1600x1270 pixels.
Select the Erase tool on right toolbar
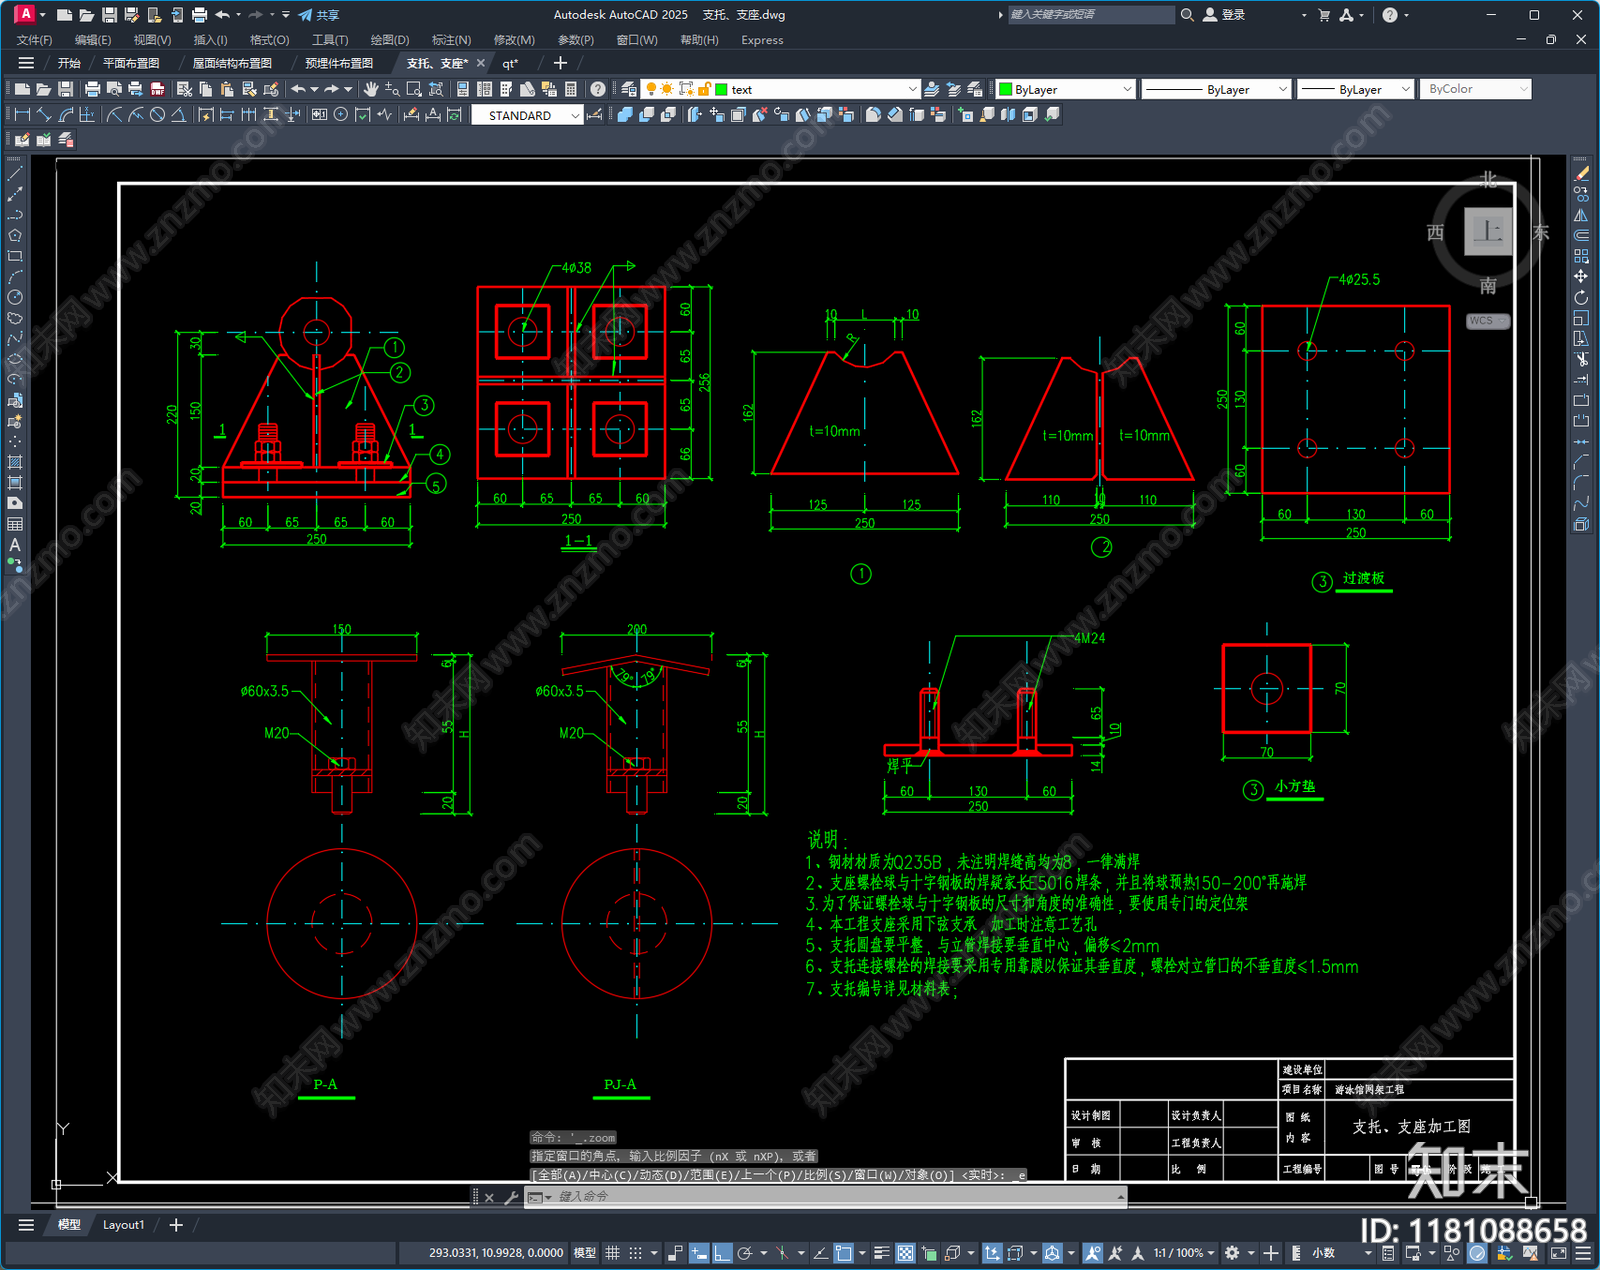tap(1582, 173)
